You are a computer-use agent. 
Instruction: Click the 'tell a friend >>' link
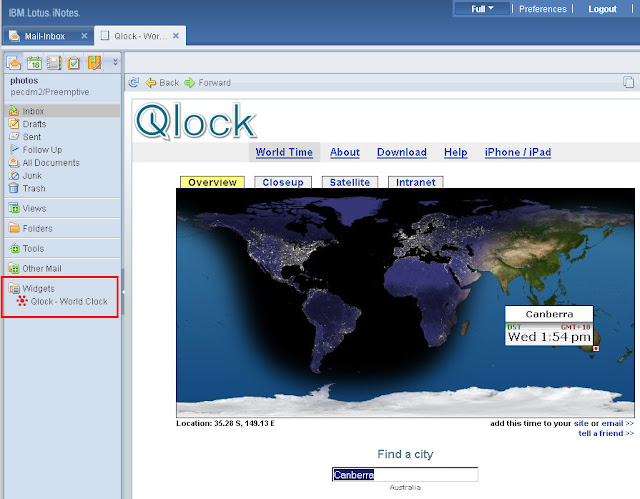coord(606,433)
